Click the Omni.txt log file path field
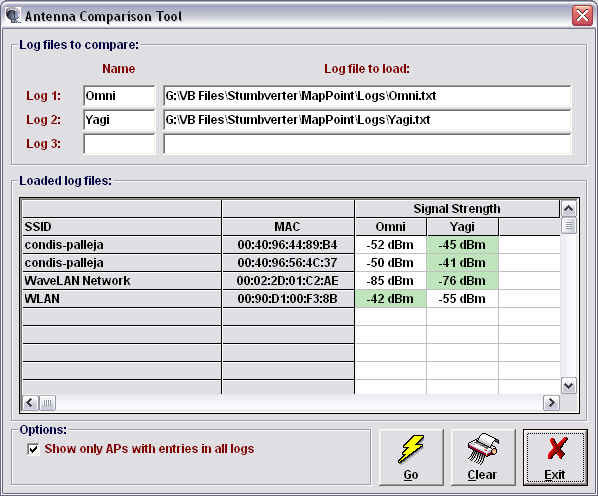 point(367,96)
